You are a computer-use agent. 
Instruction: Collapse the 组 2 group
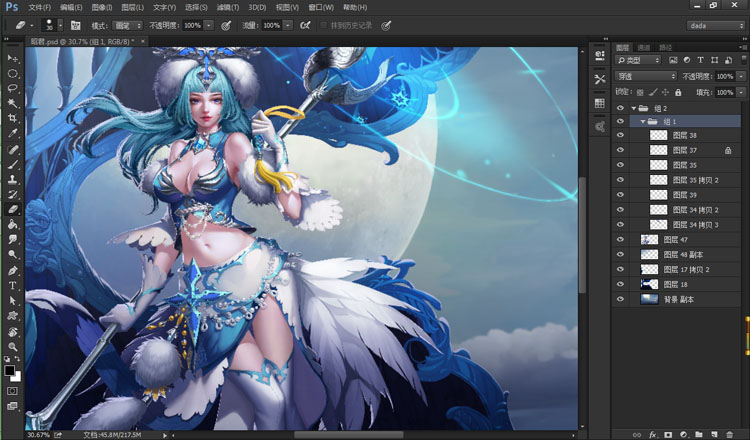[633, 109]
